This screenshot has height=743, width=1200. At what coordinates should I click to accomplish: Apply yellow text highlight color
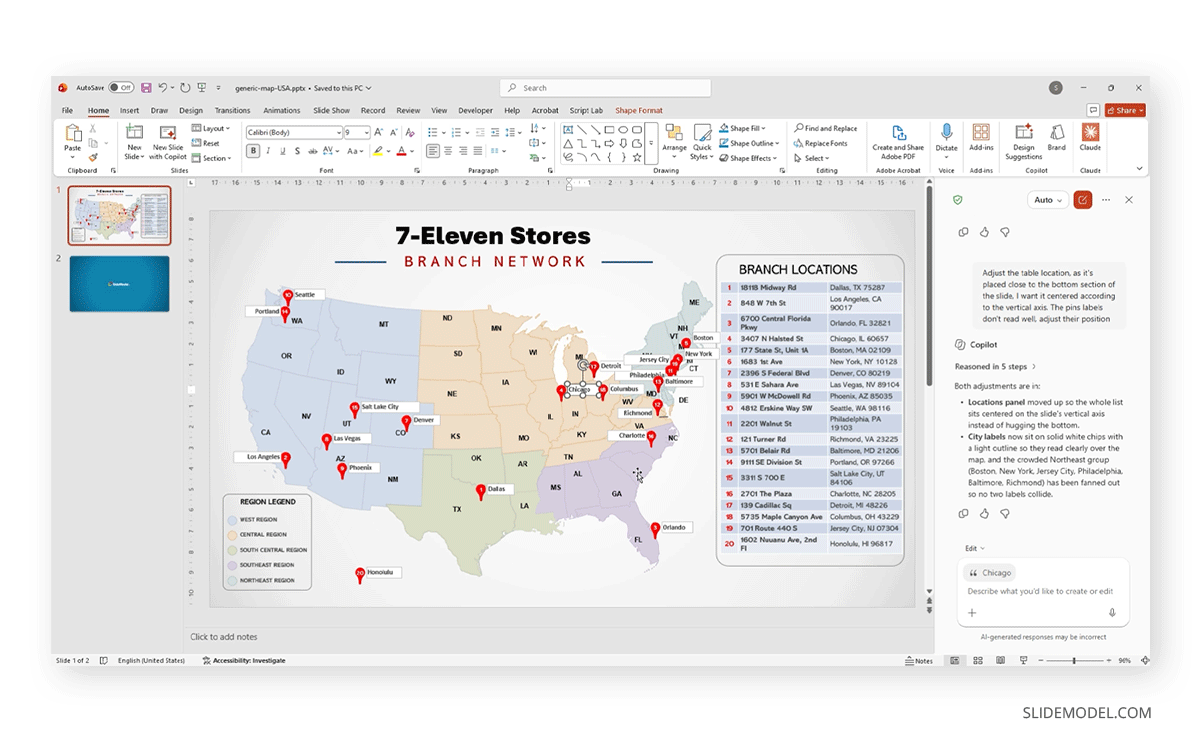(378, 151)
